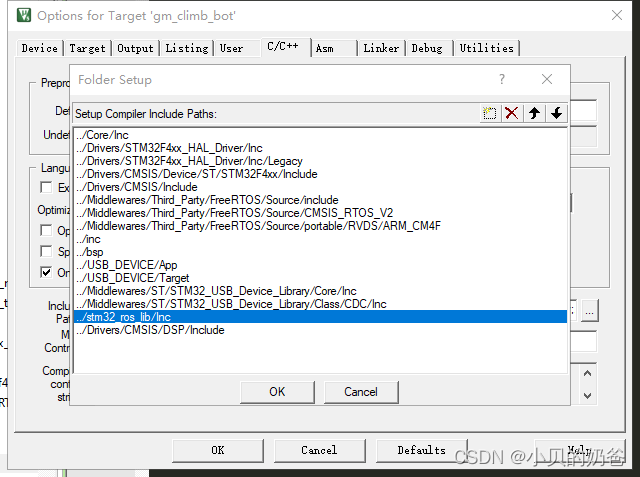Switch to the Listing tab

[187, 48]
